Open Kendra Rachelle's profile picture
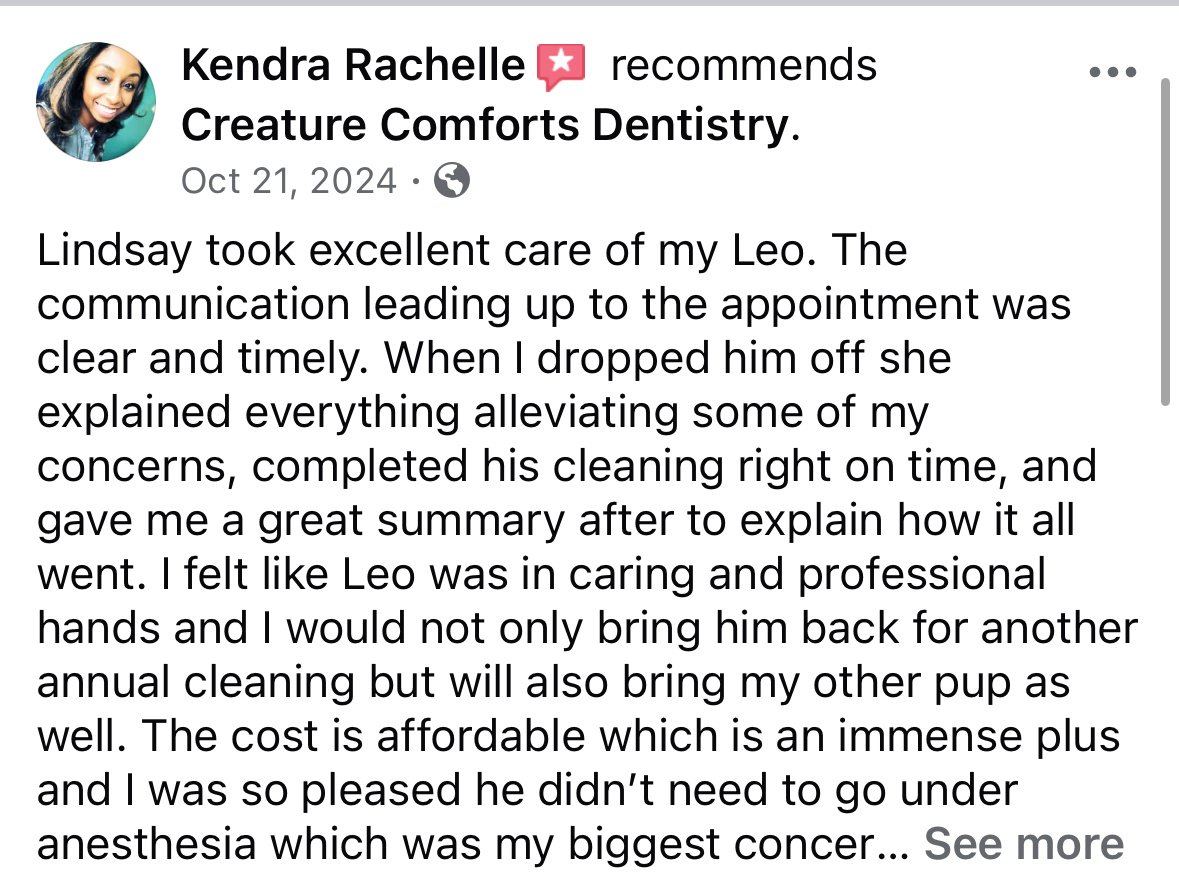1179x884 pixels. coord(96,101)
